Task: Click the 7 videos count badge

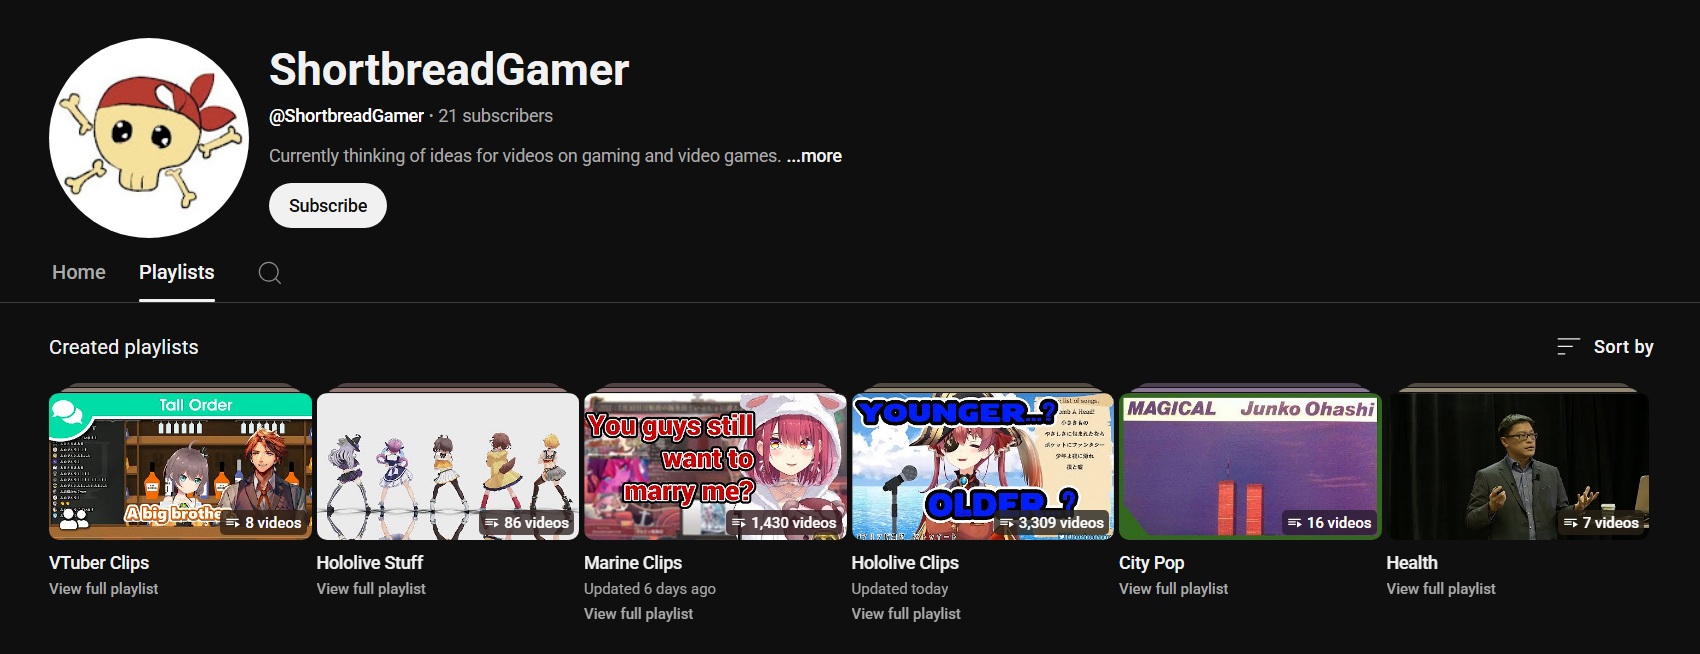Action: click(x=1601, y=523)
